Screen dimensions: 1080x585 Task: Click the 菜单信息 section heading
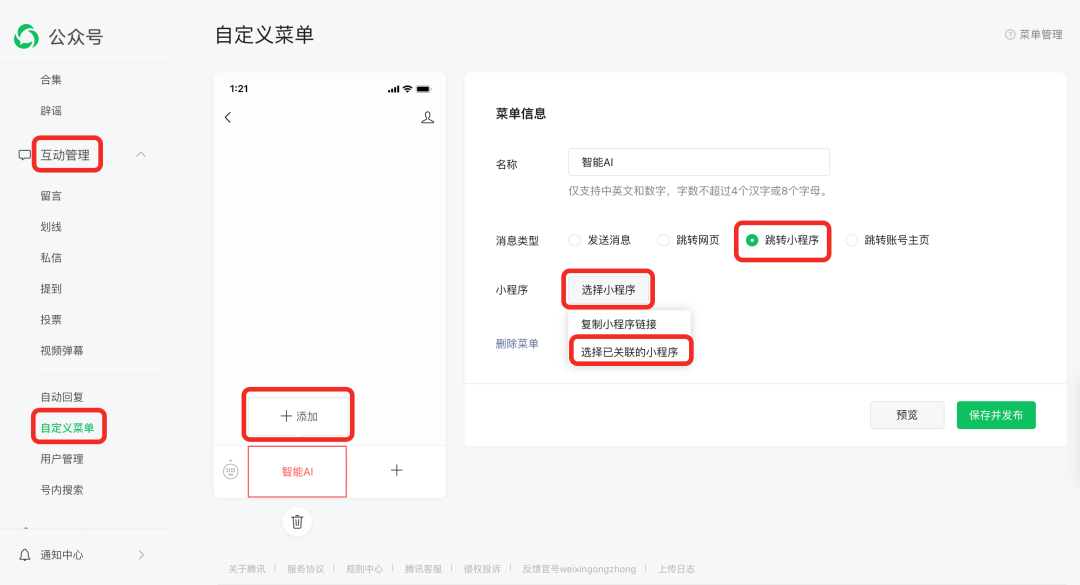pos(521,114)
